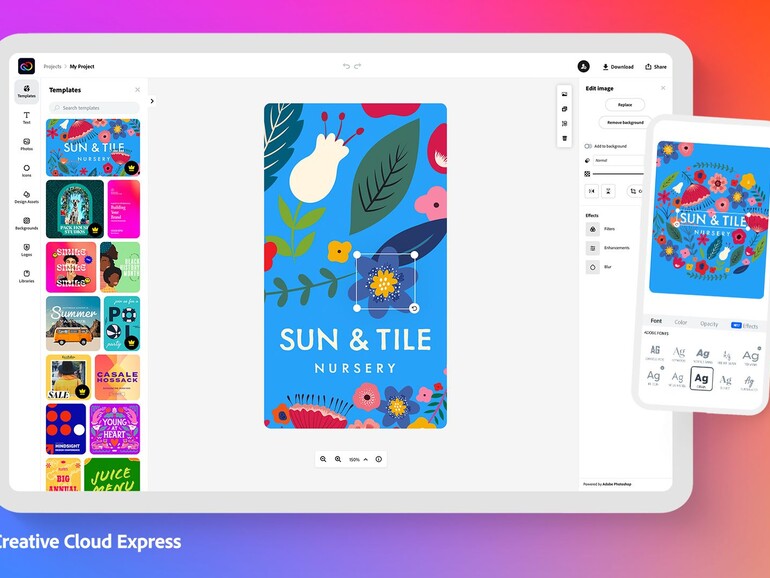The height and width of the screenshot is (578, 770).
Task: Click the Download button
Action: click(618, 67)
